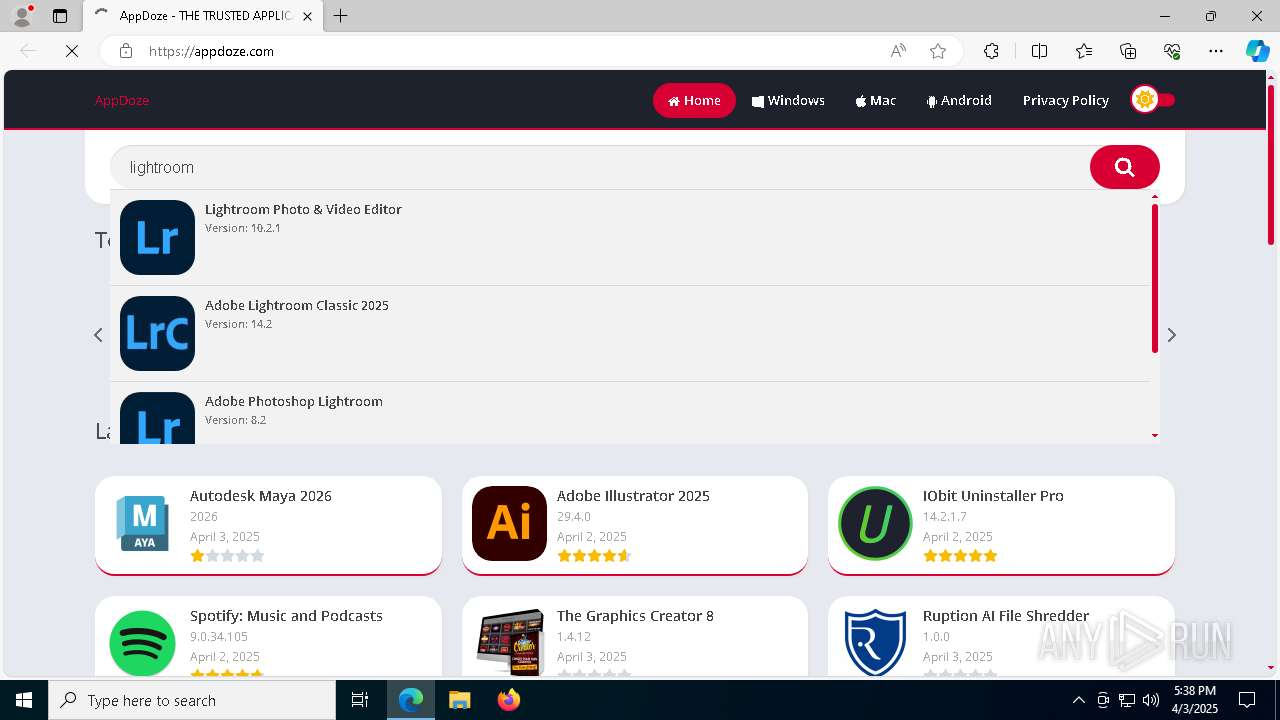Click search results scroll-down arrow
This screenshot has width=1280, height=720.
tap(1155, 436)
